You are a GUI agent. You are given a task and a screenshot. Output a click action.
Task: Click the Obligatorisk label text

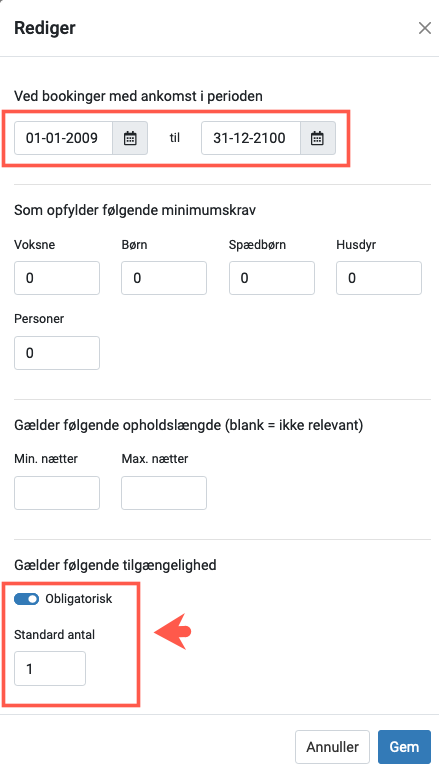click(x=79, y=599)
